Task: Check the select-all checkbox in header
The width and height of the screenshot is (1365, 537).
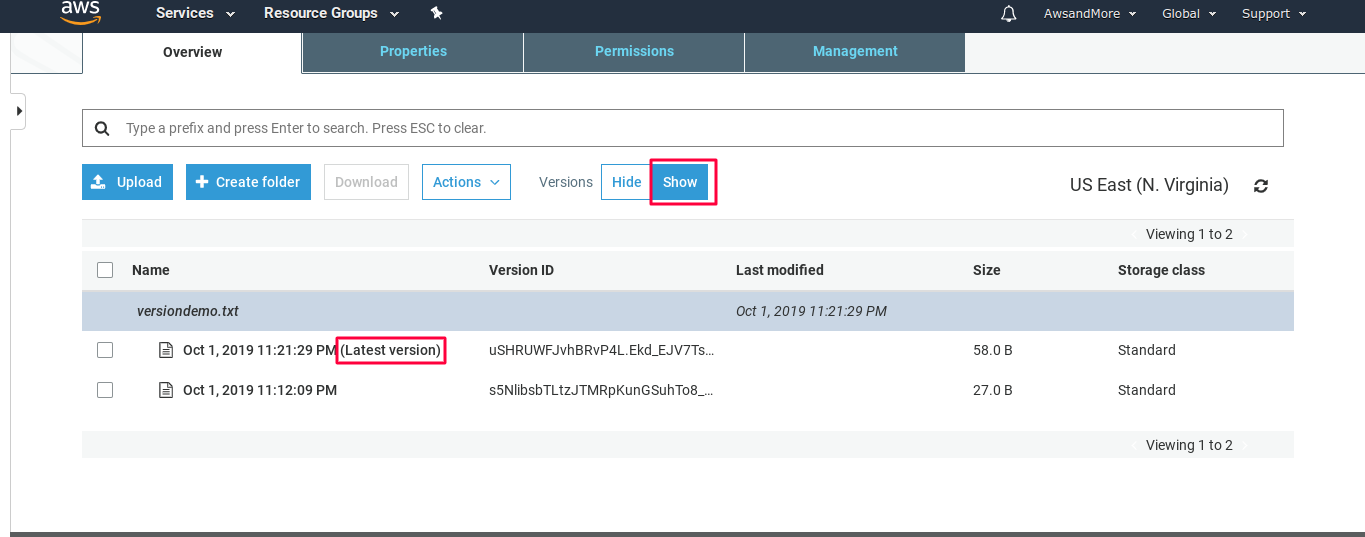Action: 105,270
